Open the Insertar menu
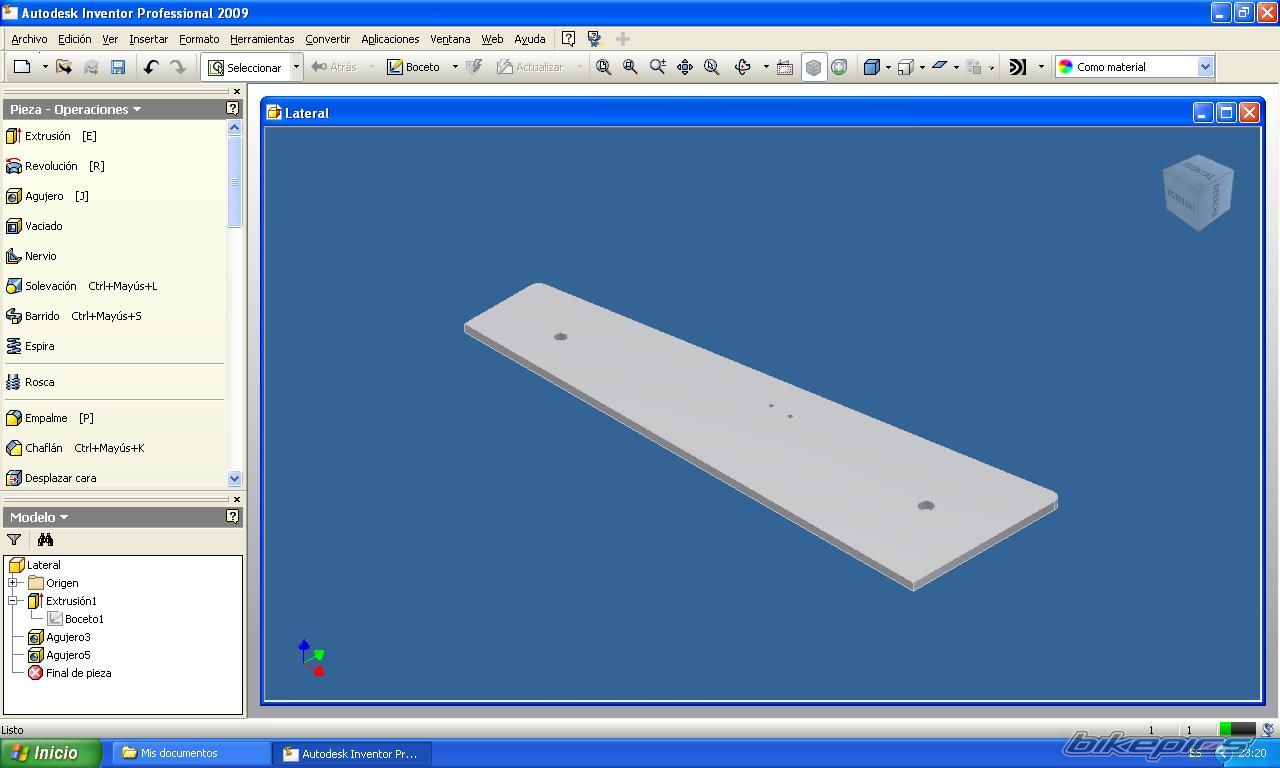This screenshot has width=1280, height=768. [x=148, y=39]
